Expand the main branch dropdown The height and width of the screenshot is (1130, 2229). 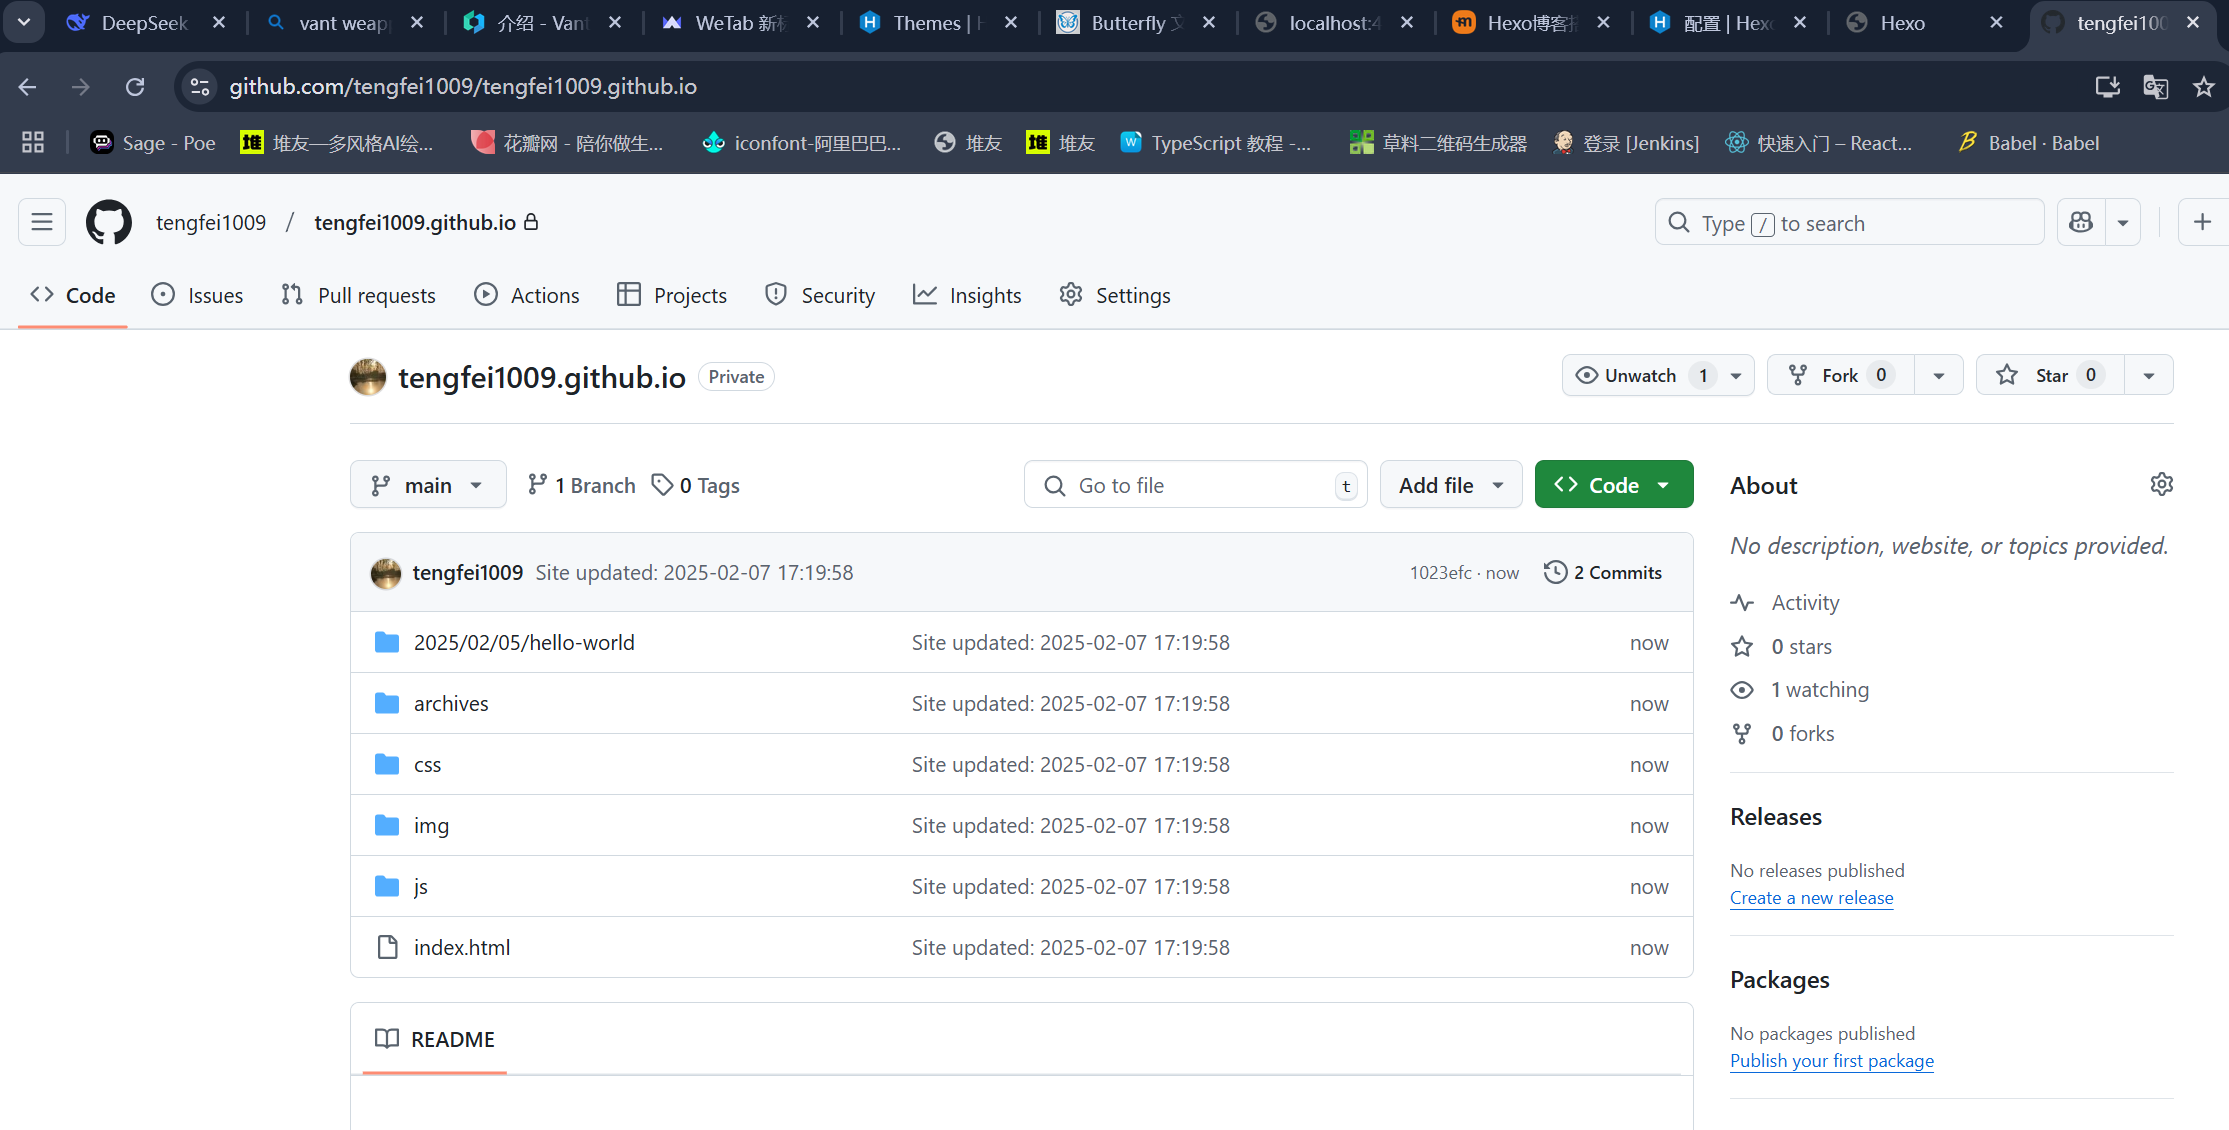[x=428, y=485]
